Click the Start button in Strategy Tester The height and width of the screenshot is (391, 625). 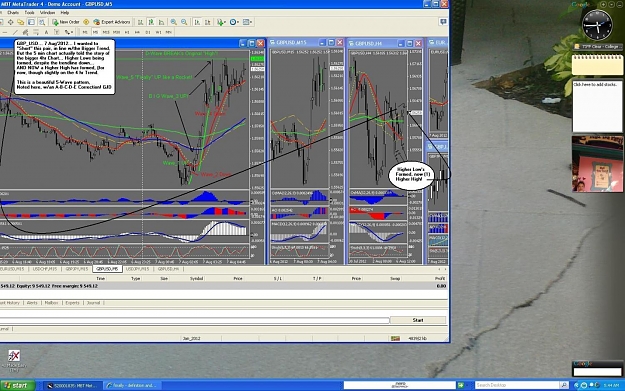[x=418, y=320]
